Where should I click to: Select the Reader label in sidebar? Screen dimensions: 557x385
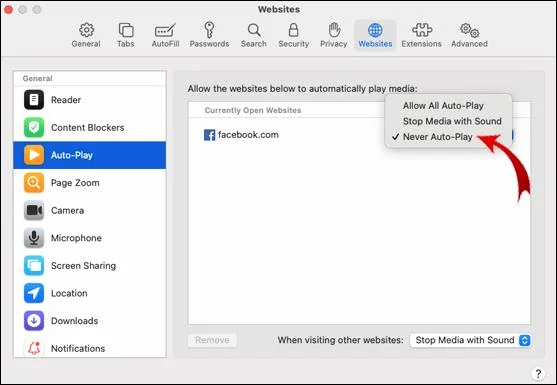(66, 100)
